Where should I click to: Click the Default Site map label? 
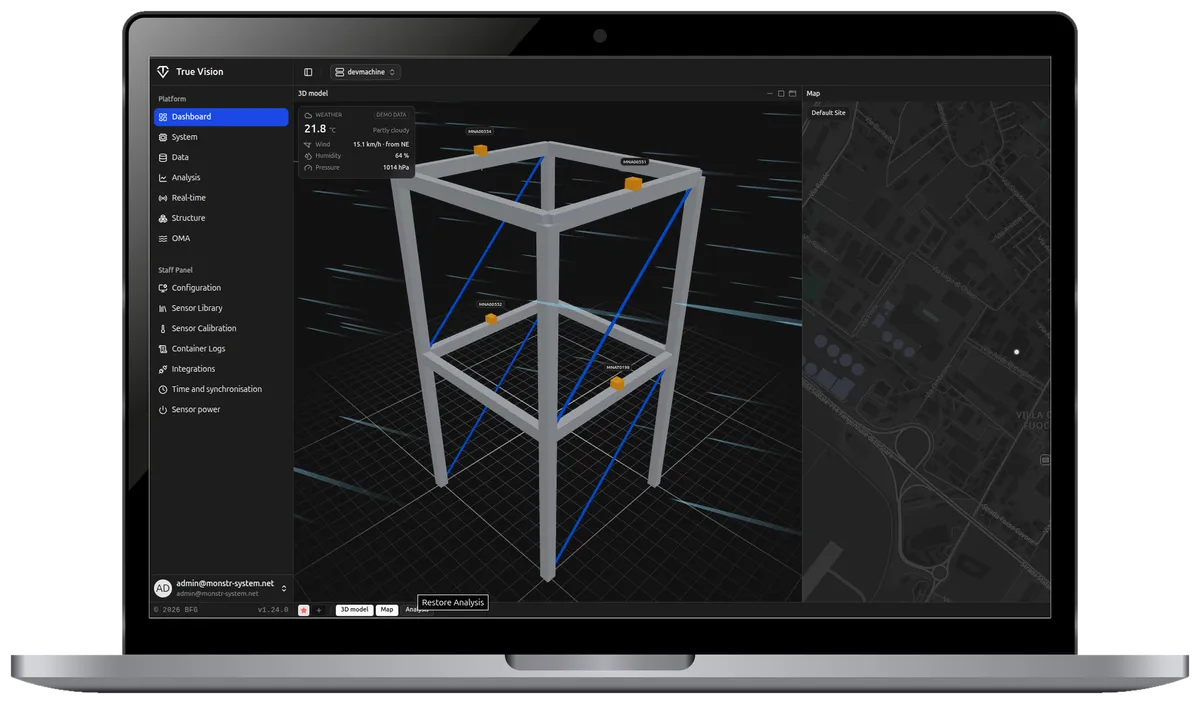click(x=828, y=113)
